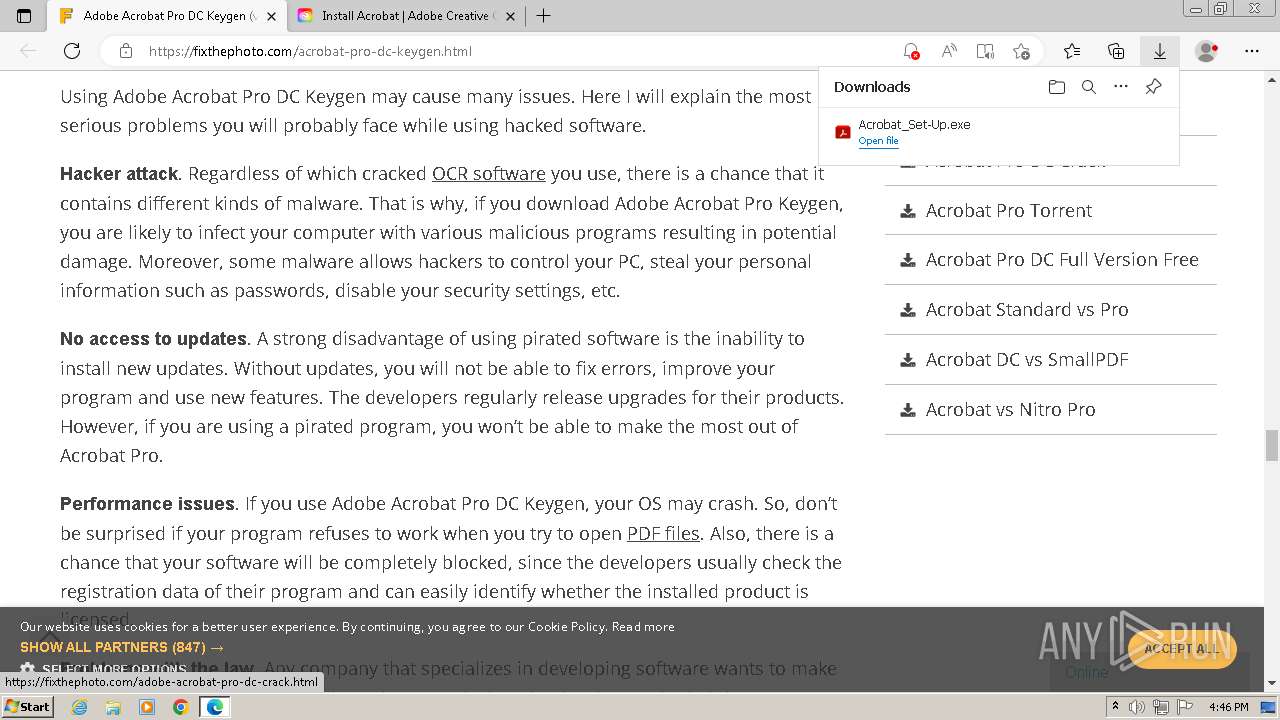The height and width of the screenshot is (720, 1280).
Task: Open the browser profile avatar
Action: pyautogui.click(x=1207, y=51)
